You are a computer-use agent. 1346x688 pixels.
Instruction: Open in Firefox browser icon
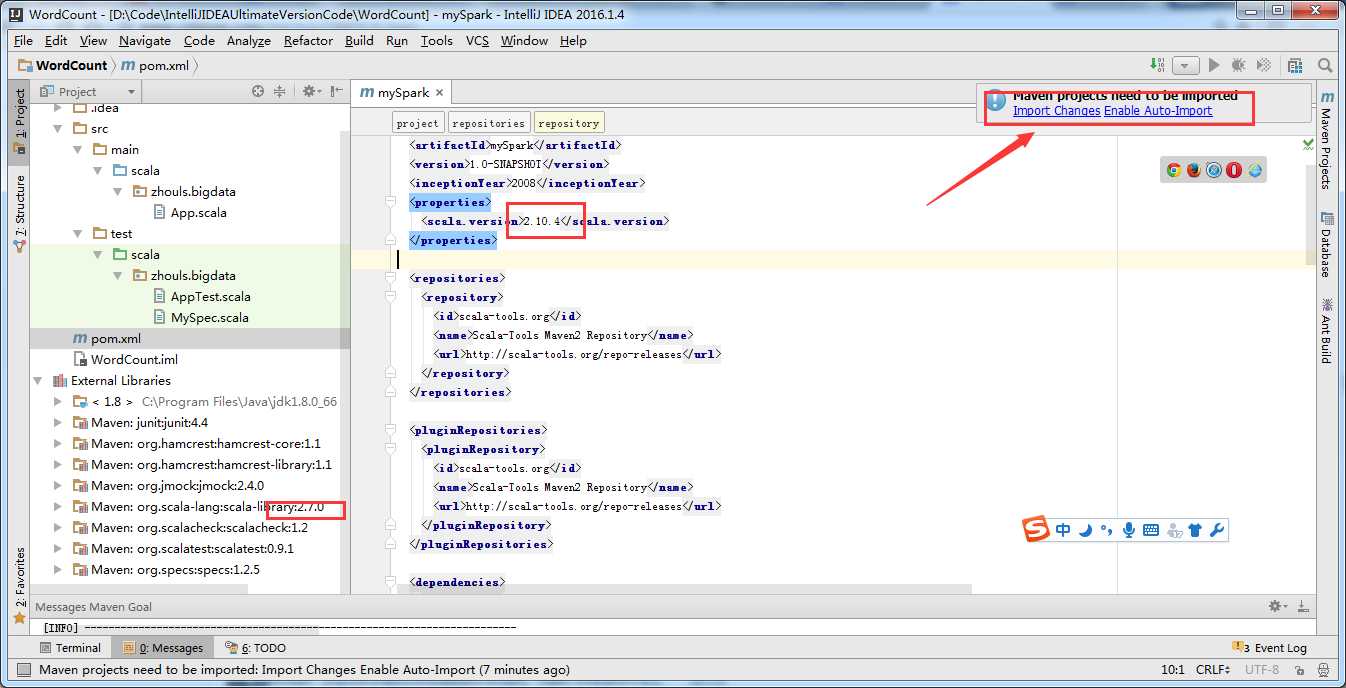click(1194, 170)
